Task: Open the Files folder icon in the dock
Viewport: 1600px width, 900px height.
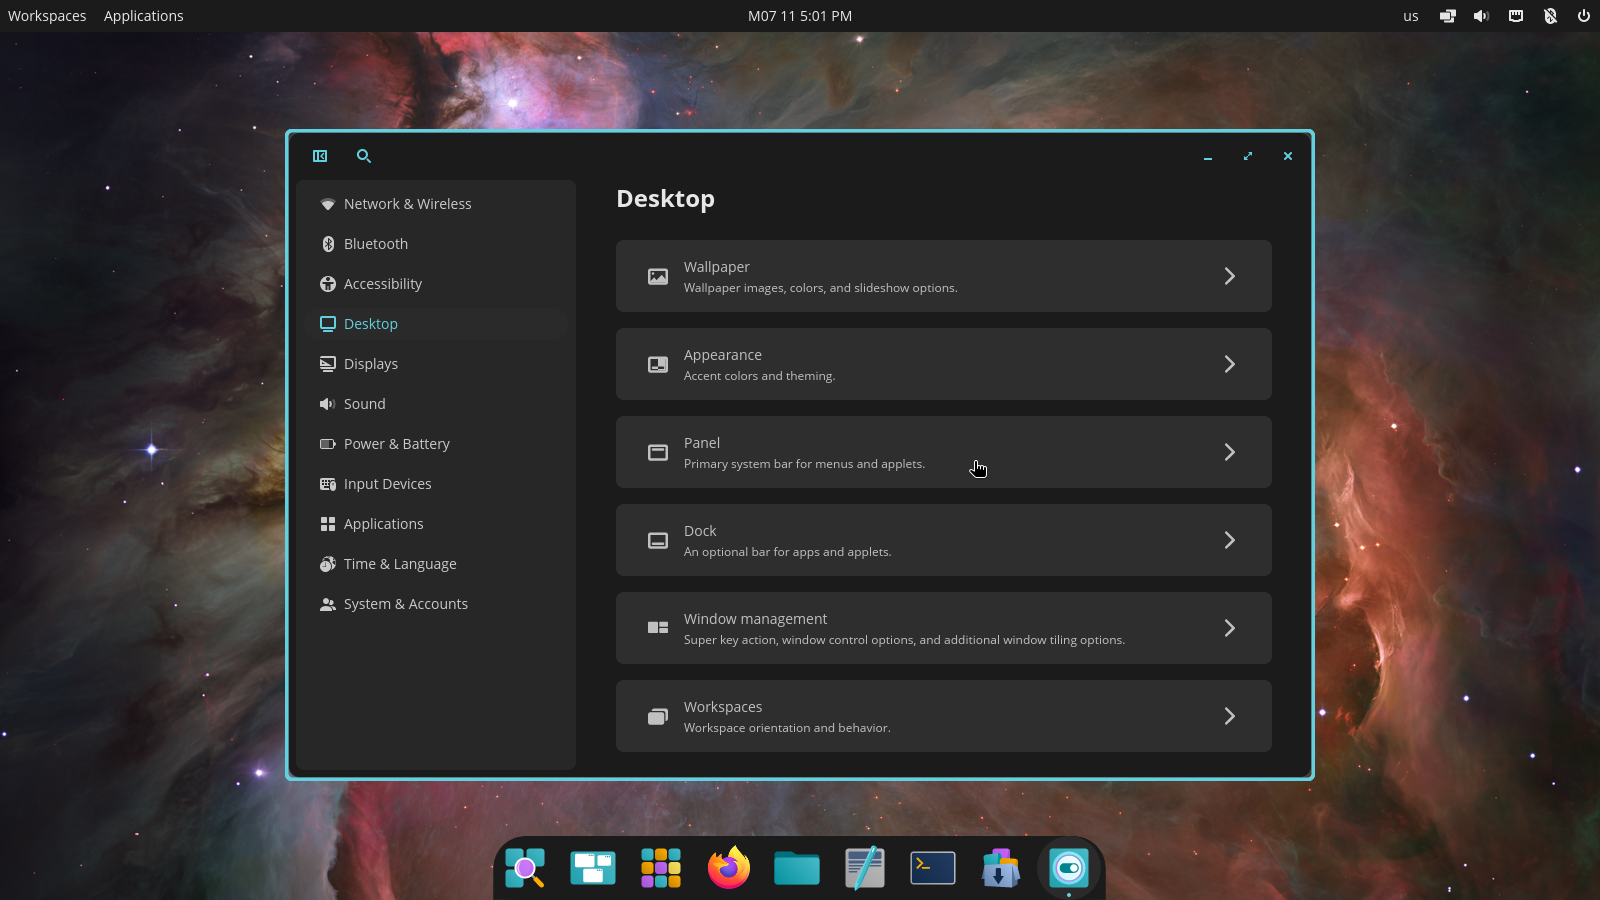Action: tap(796, 868)
